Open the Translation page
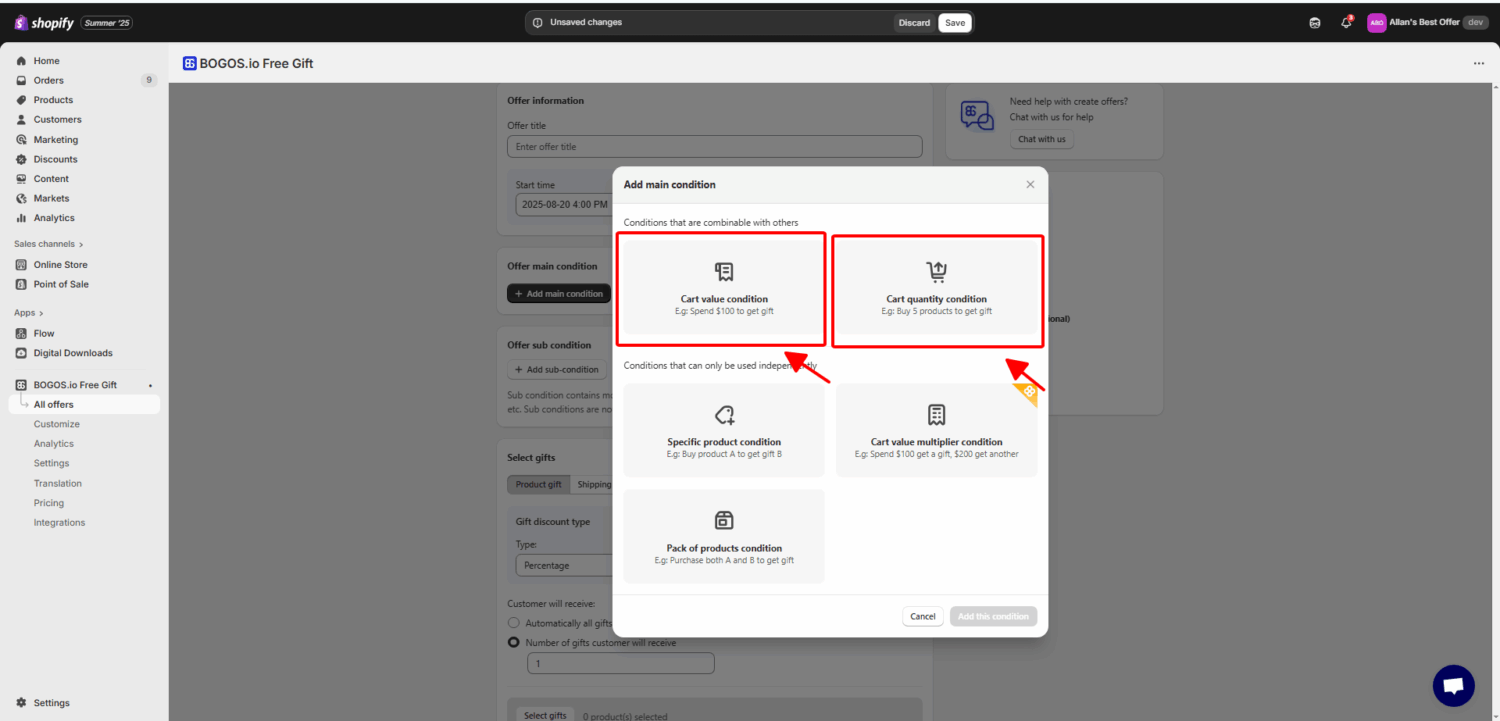Viewport: 1500px width, 721px height. click(58, 484)
